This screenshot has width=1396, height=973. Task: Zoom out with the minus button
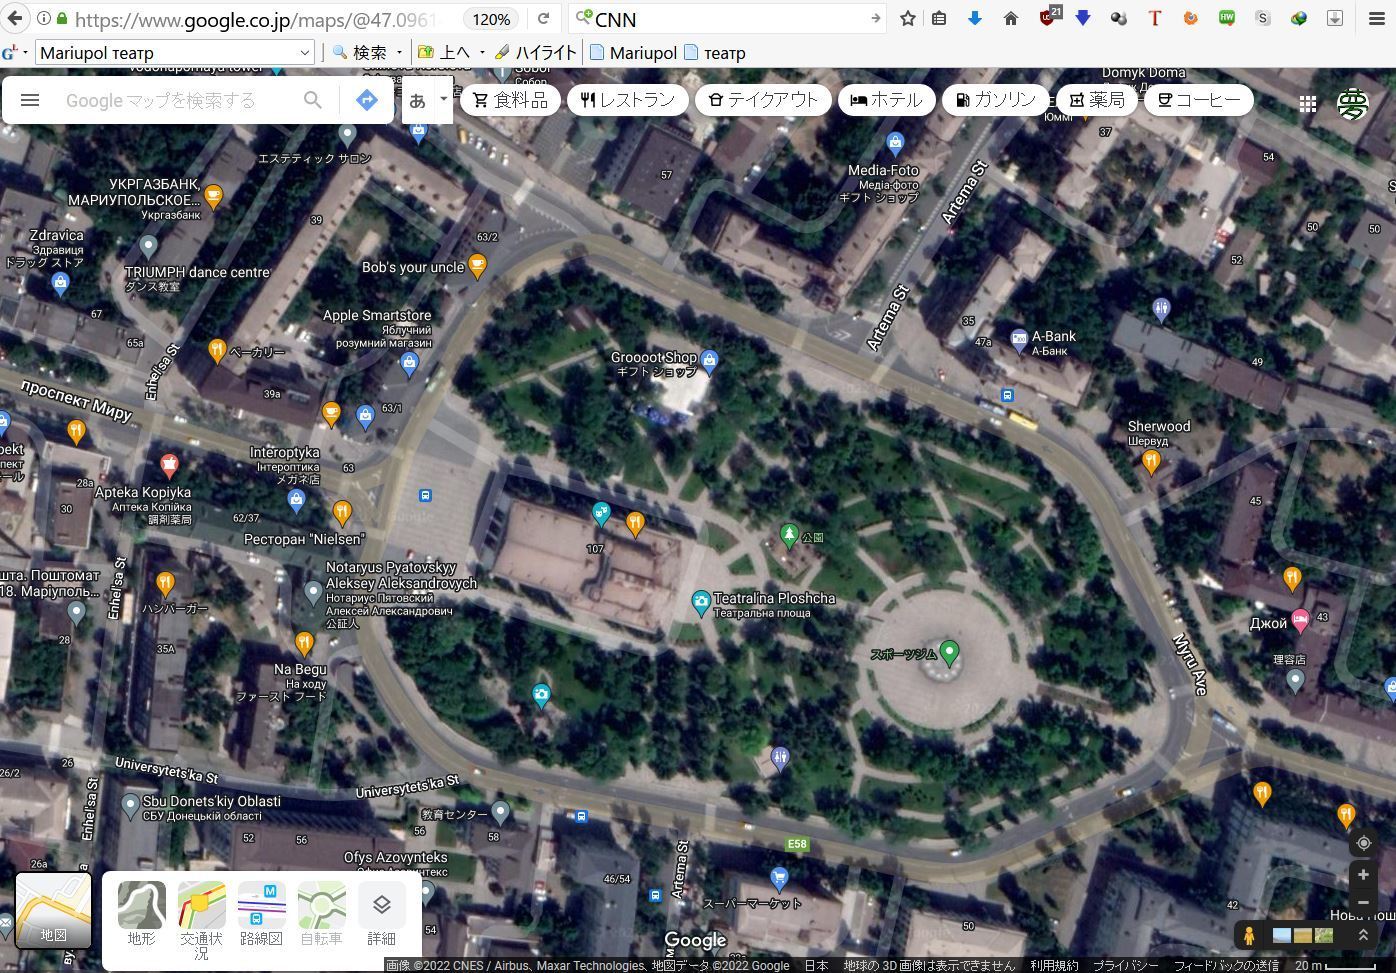(x=1363, y=902)
